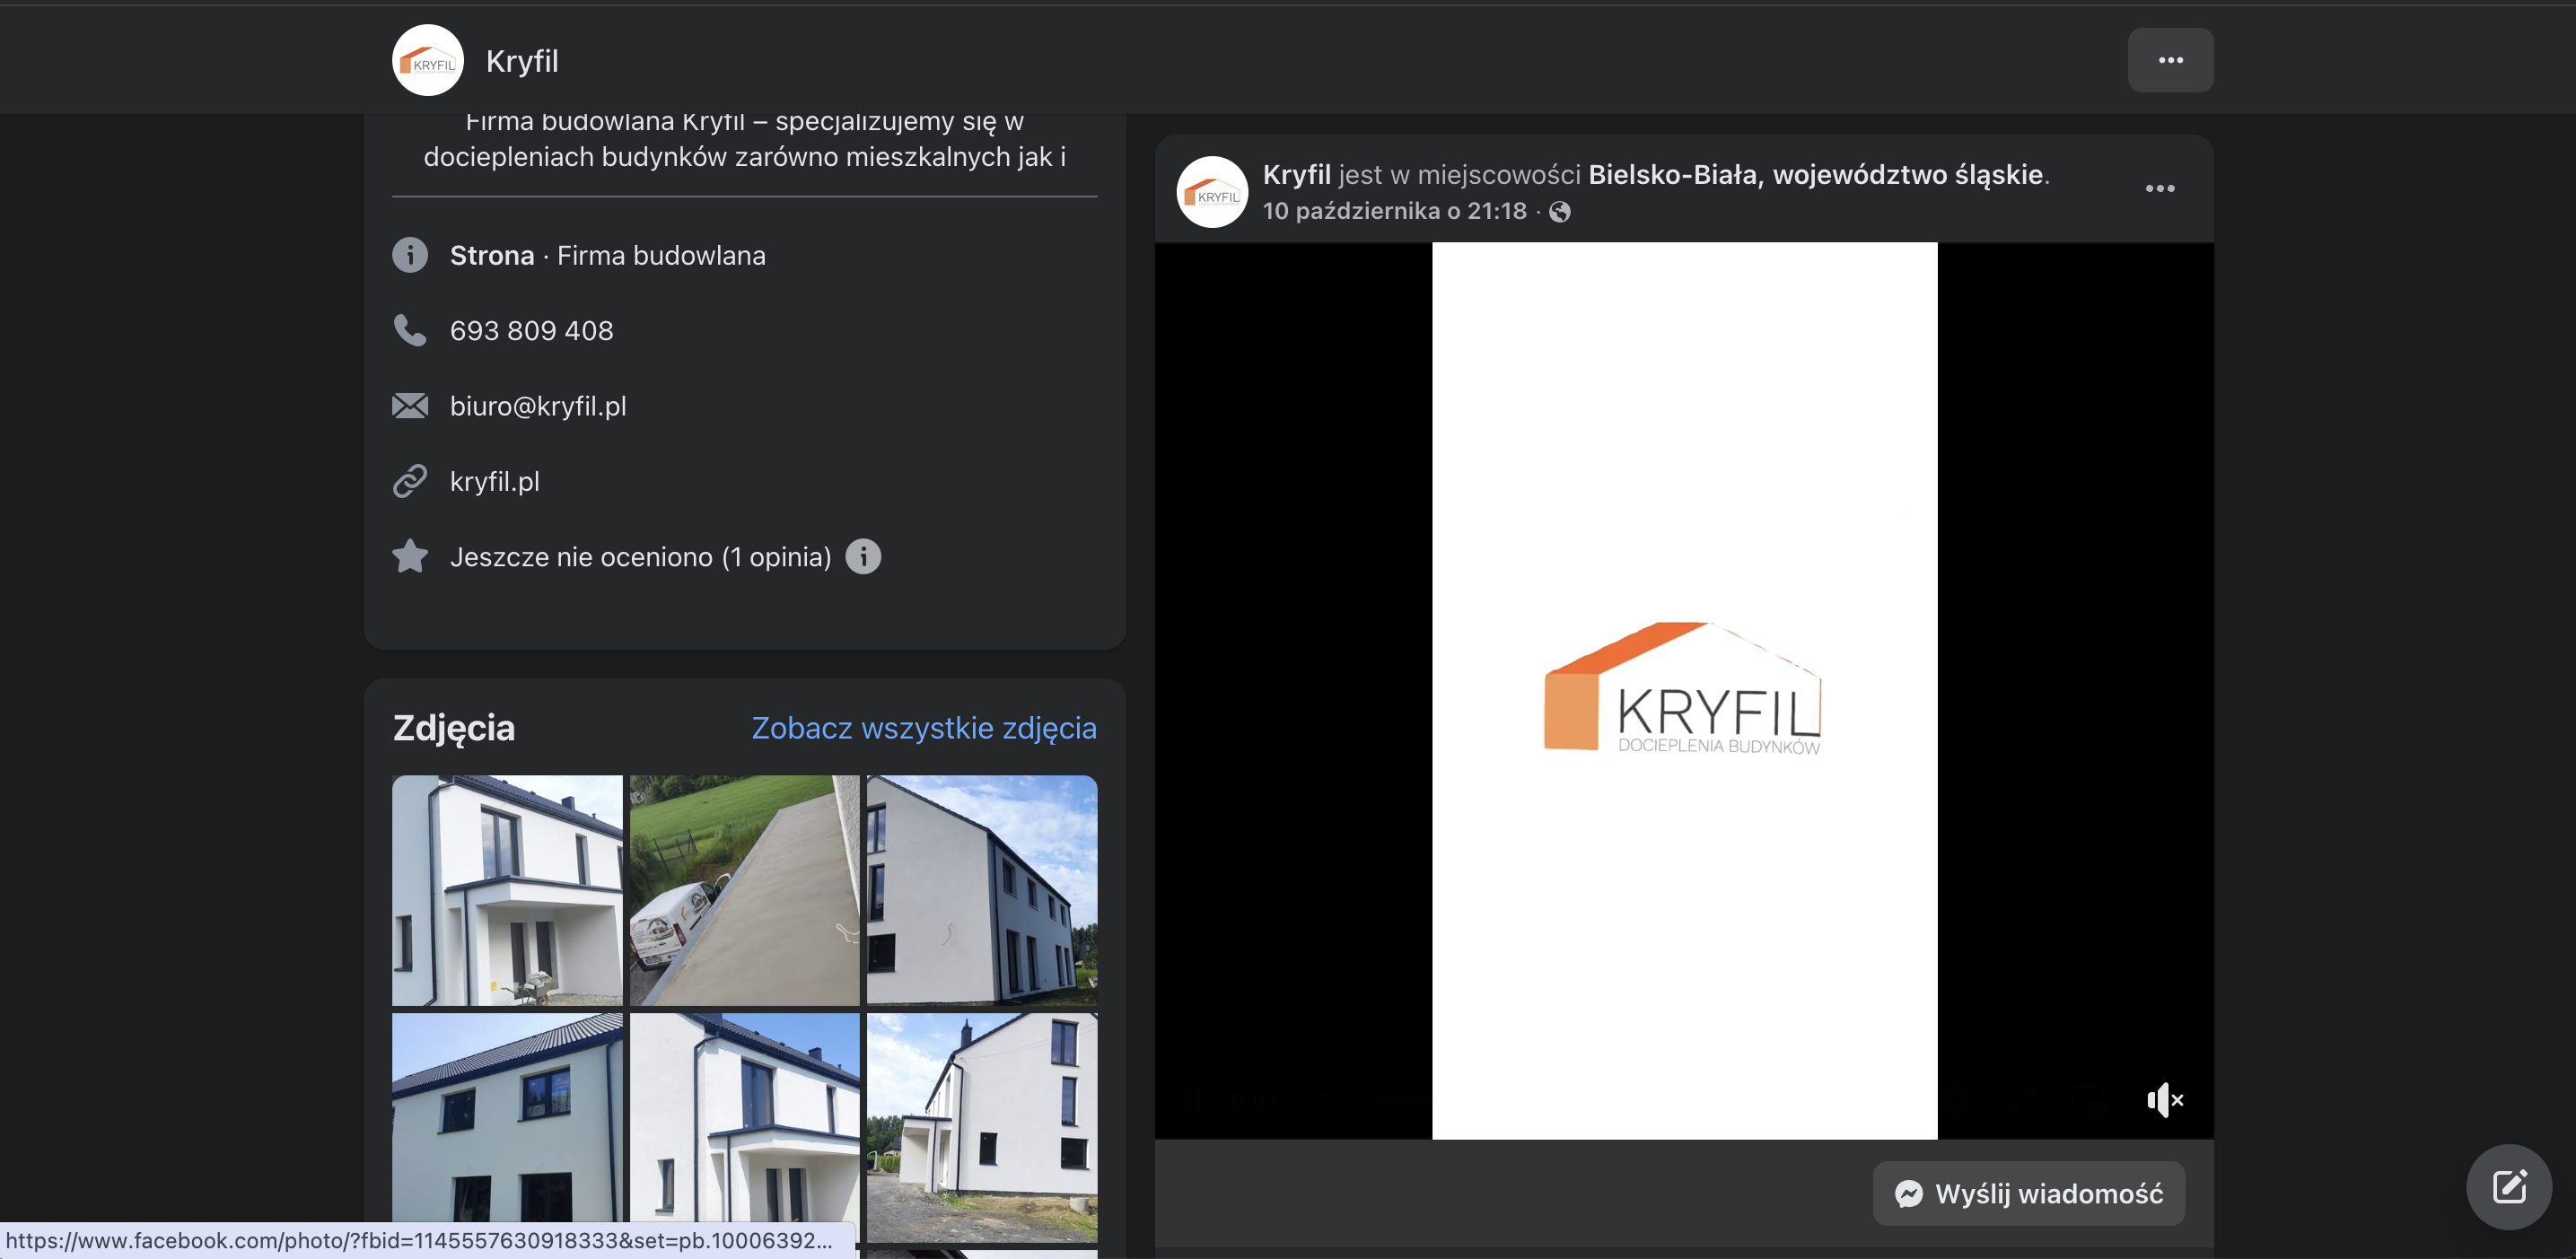The image size is (2576, 1259).
Task: Click the envelope email icon
Action: (410, 406)
